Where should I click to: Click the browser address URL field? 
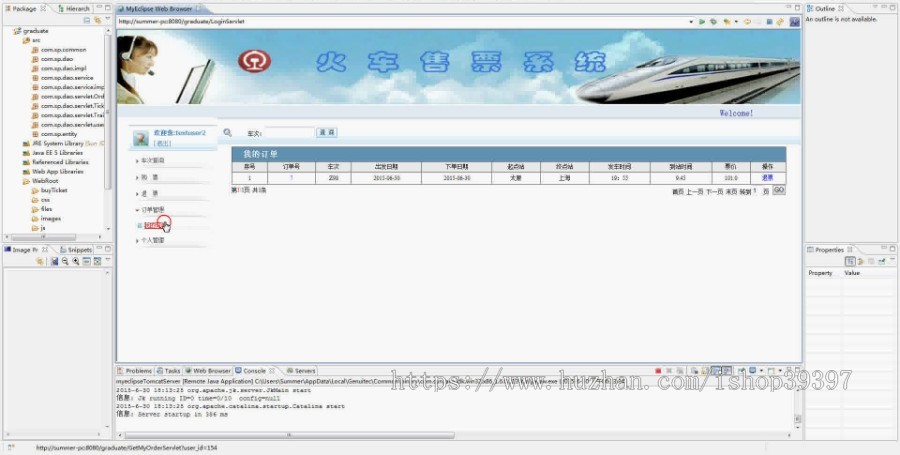point(401,22)
